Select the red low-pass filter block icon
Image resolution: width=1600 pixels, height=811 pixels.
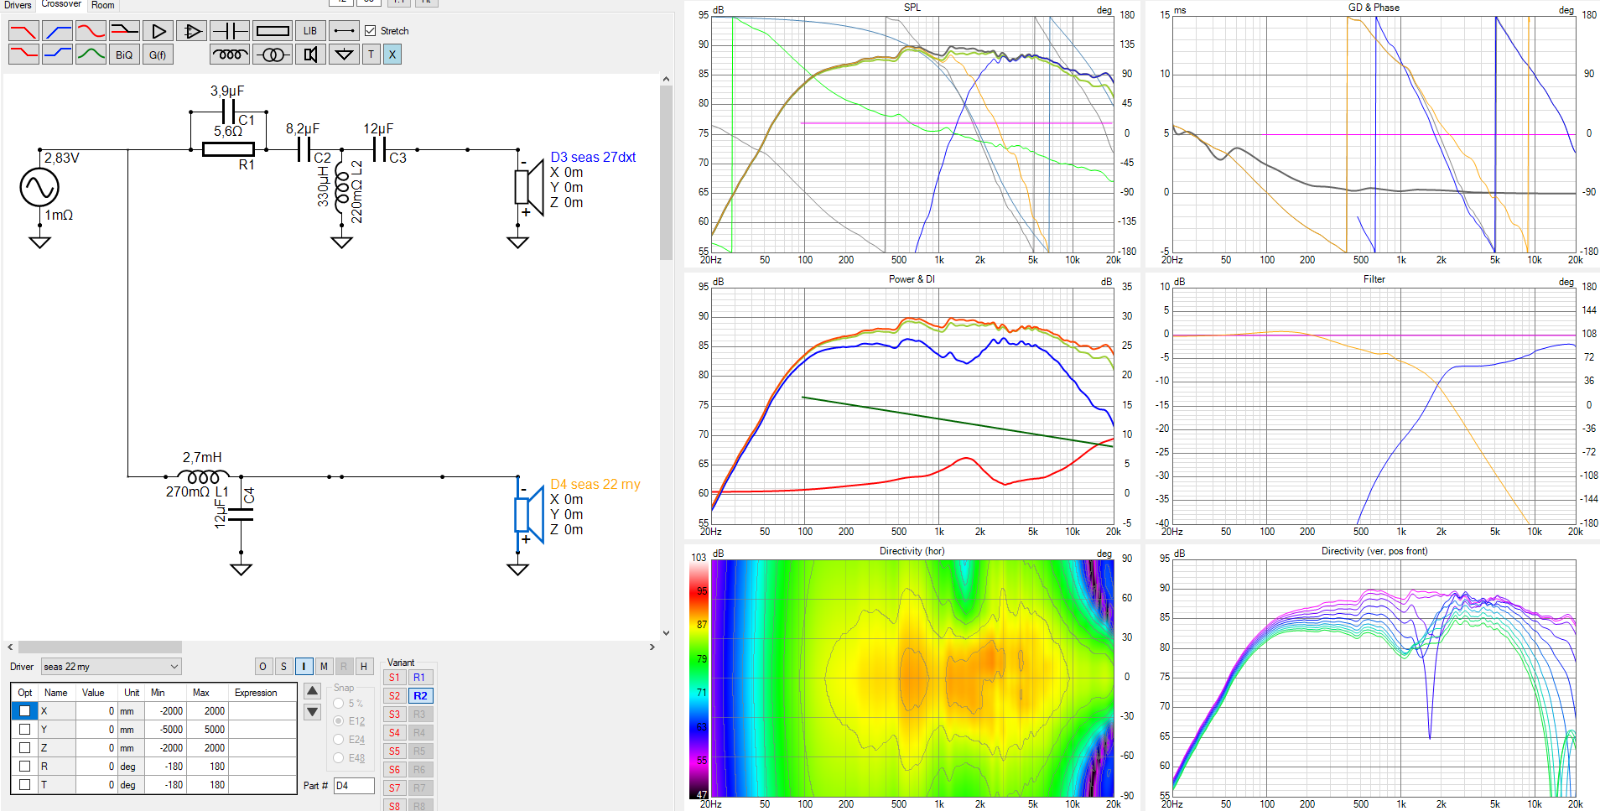click(x=23, y=31)
